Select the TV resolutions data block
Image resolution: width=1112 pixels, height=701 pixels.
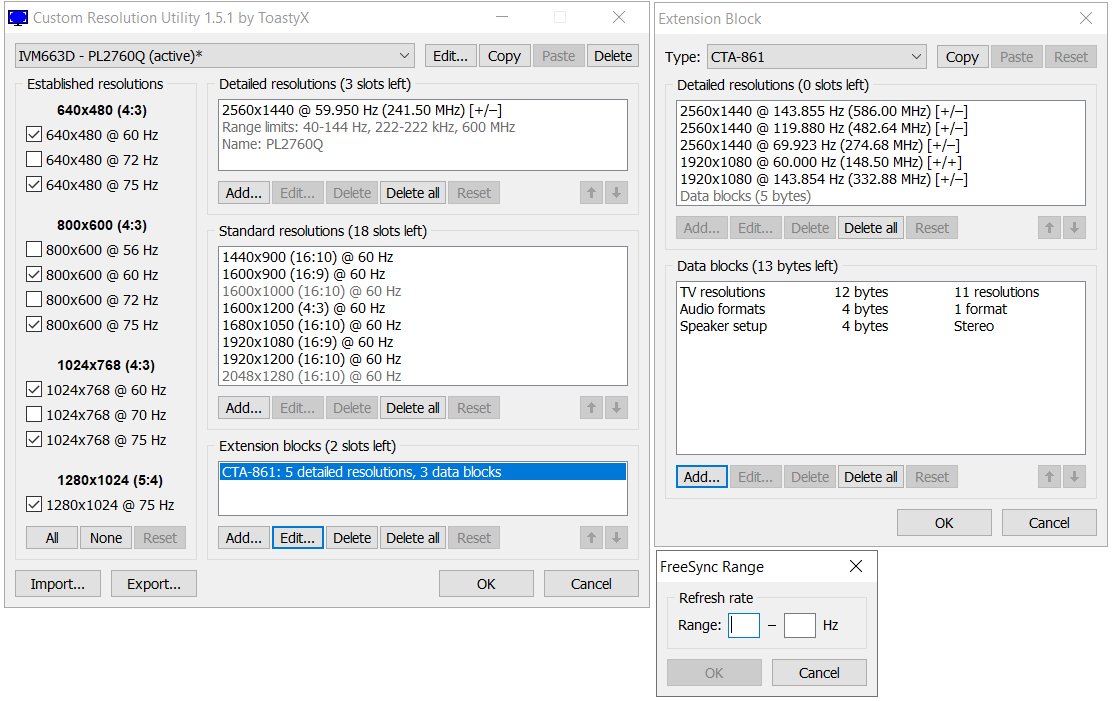click(723, 292)
